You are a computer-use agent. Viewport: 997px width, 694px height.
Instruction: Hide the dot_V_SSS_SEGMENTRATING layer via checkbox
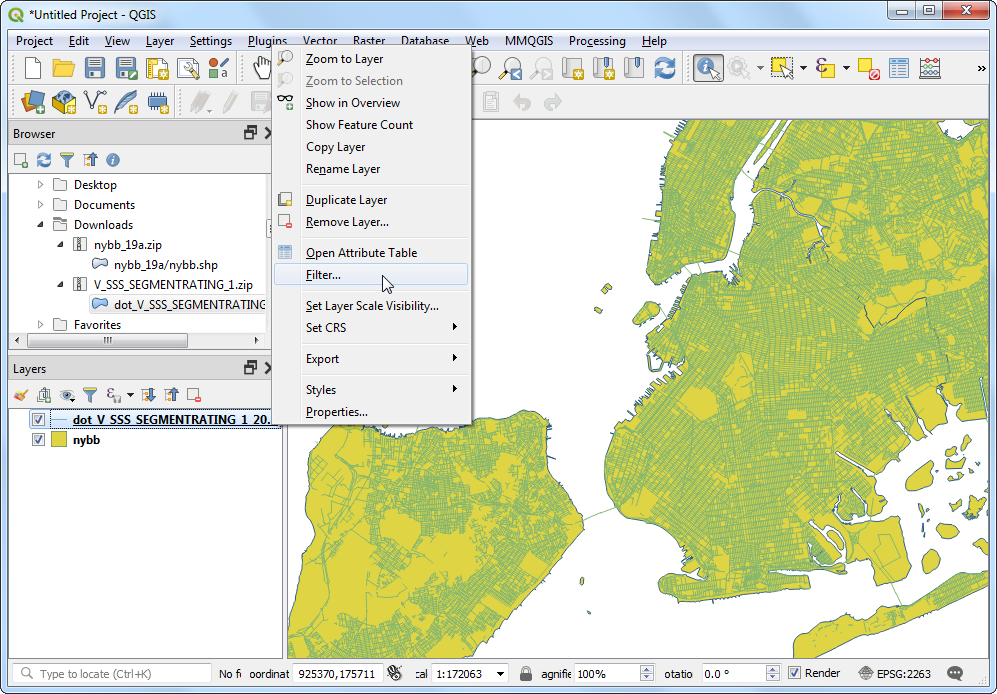coord(39,420)
